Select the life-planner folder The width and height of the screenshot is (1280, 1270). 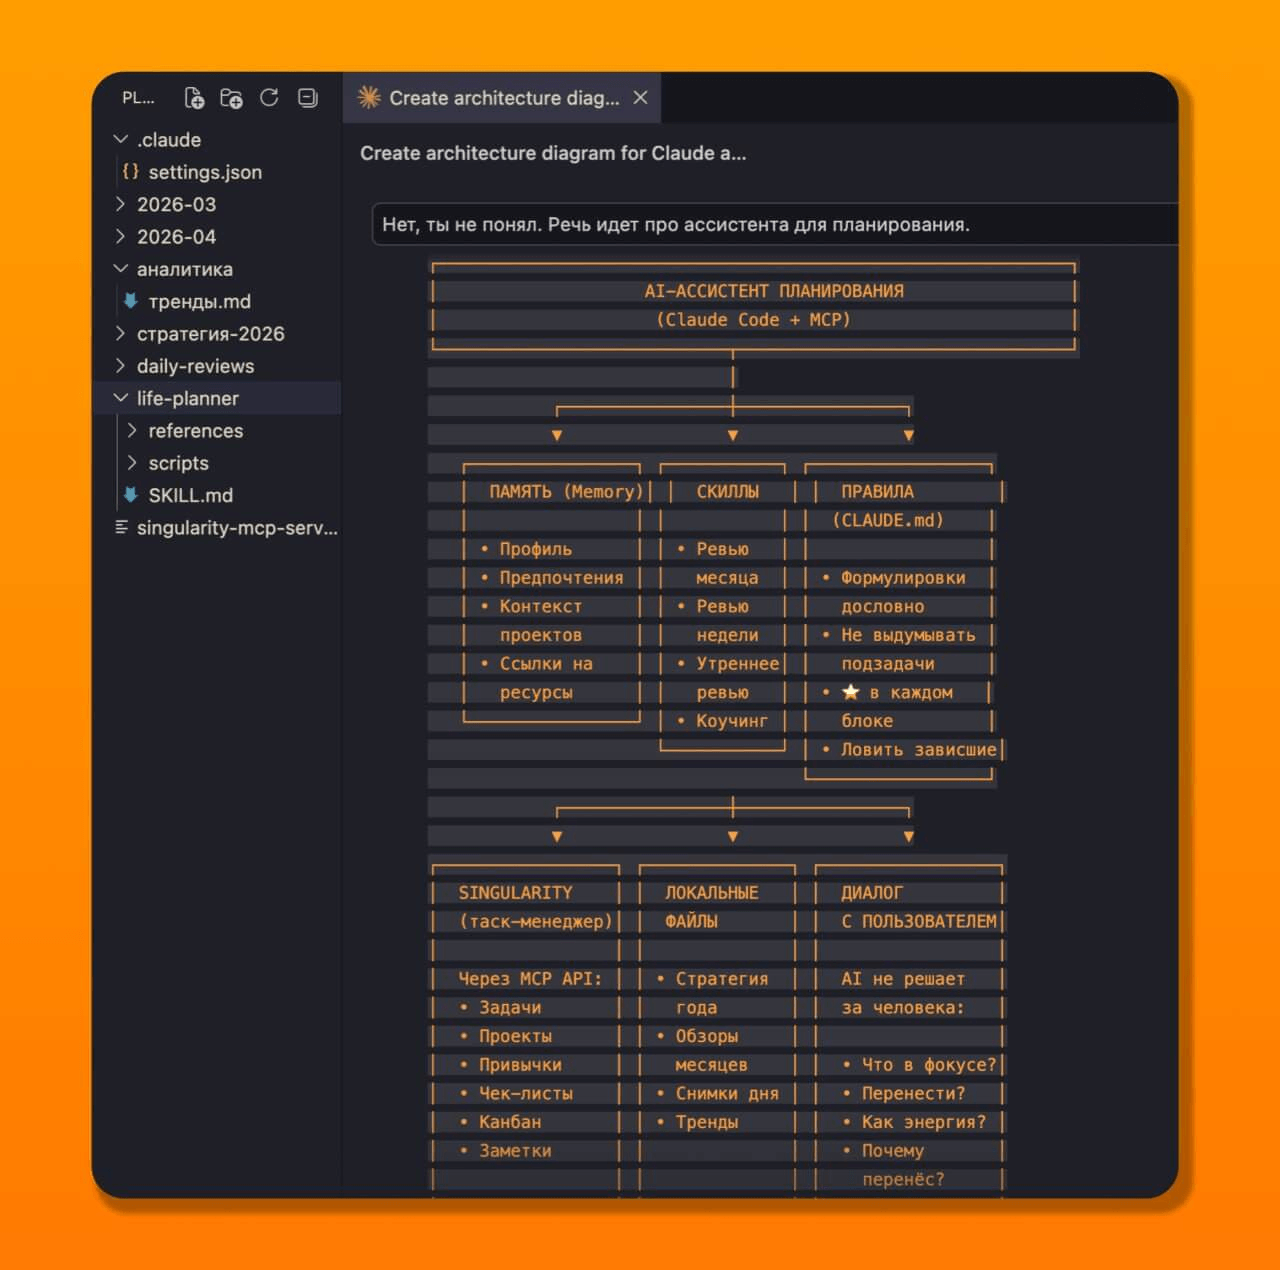(187, 398)
